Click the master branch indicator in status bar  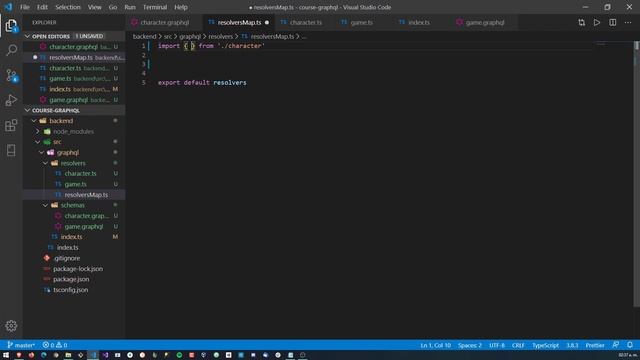pos(21,345)
